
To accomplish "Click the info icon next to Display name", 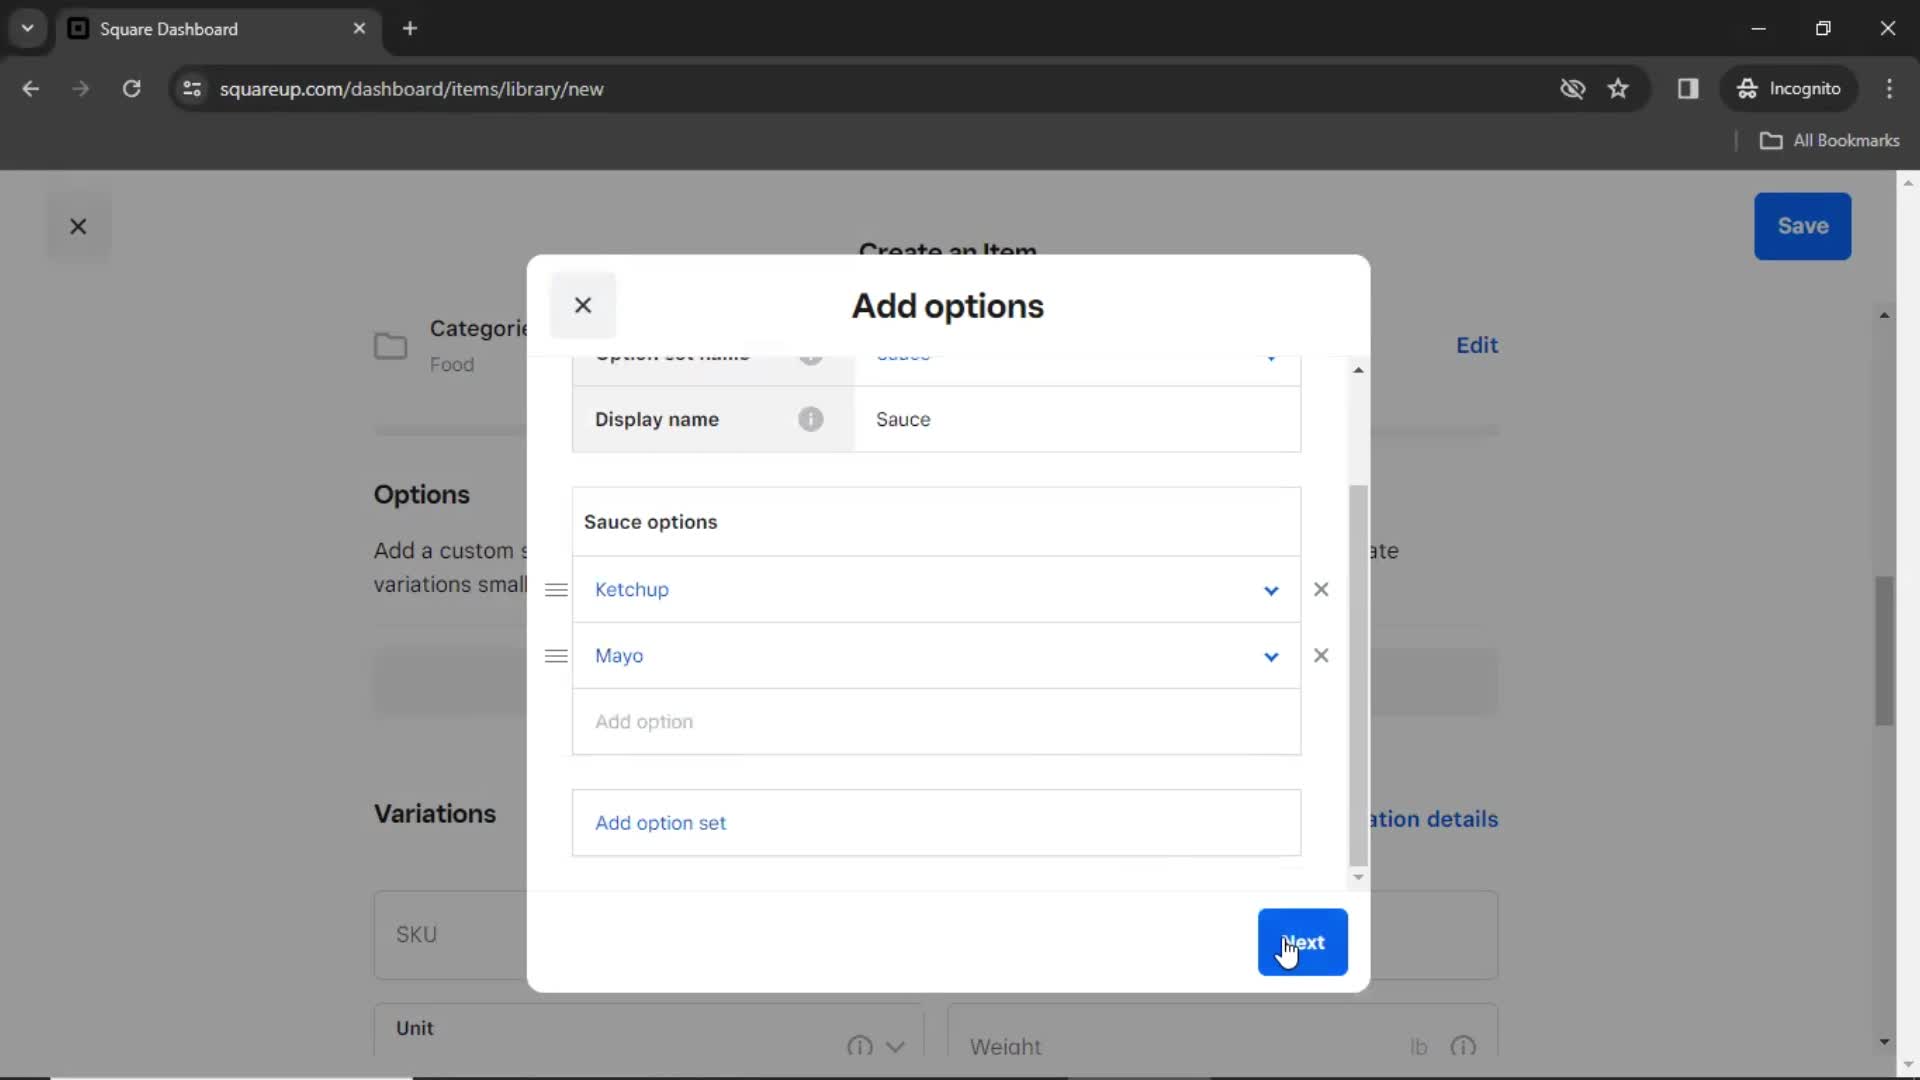I will click(811, 419).
